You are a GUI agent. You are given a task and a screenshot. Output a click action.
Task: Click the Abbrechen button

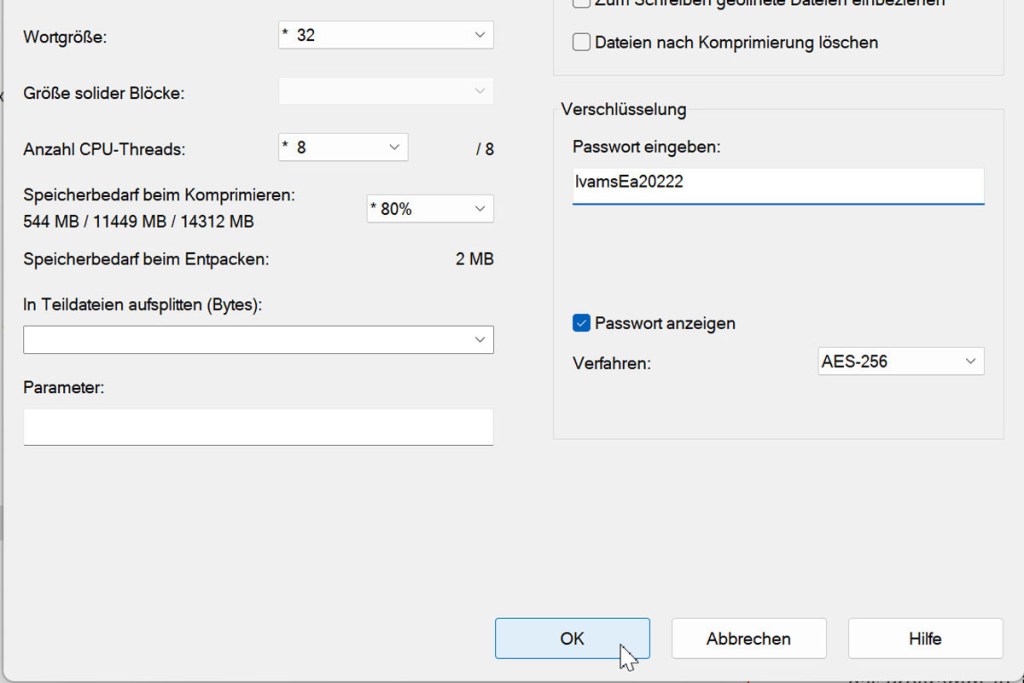coord(749,639)
